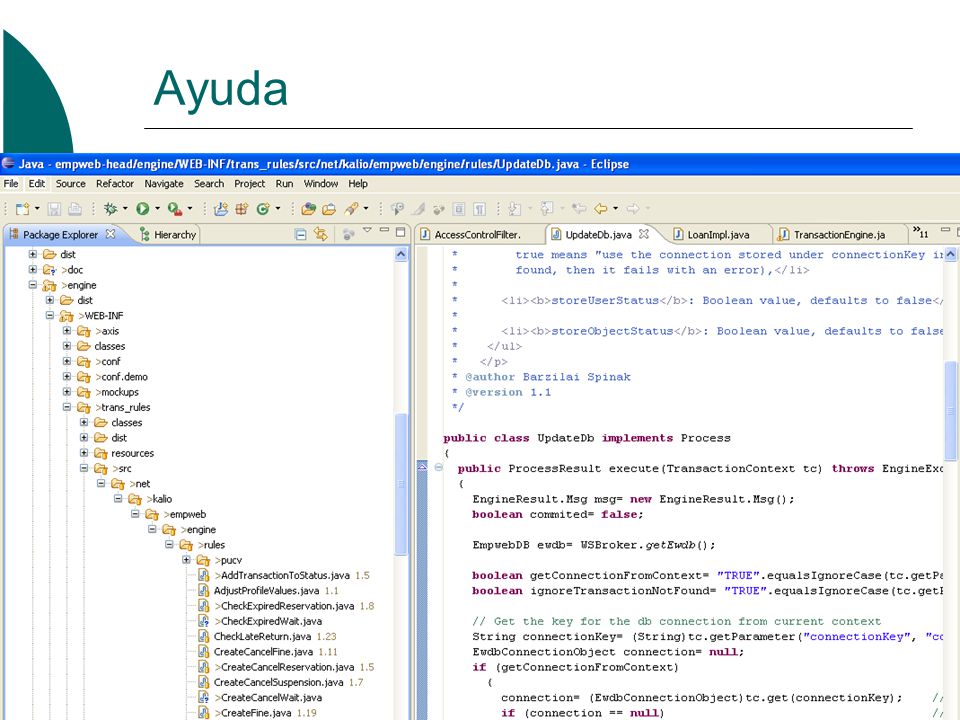The image size is (960, 720).
Task: Maximize the Package Explorer view
Action: pos(401,232)
